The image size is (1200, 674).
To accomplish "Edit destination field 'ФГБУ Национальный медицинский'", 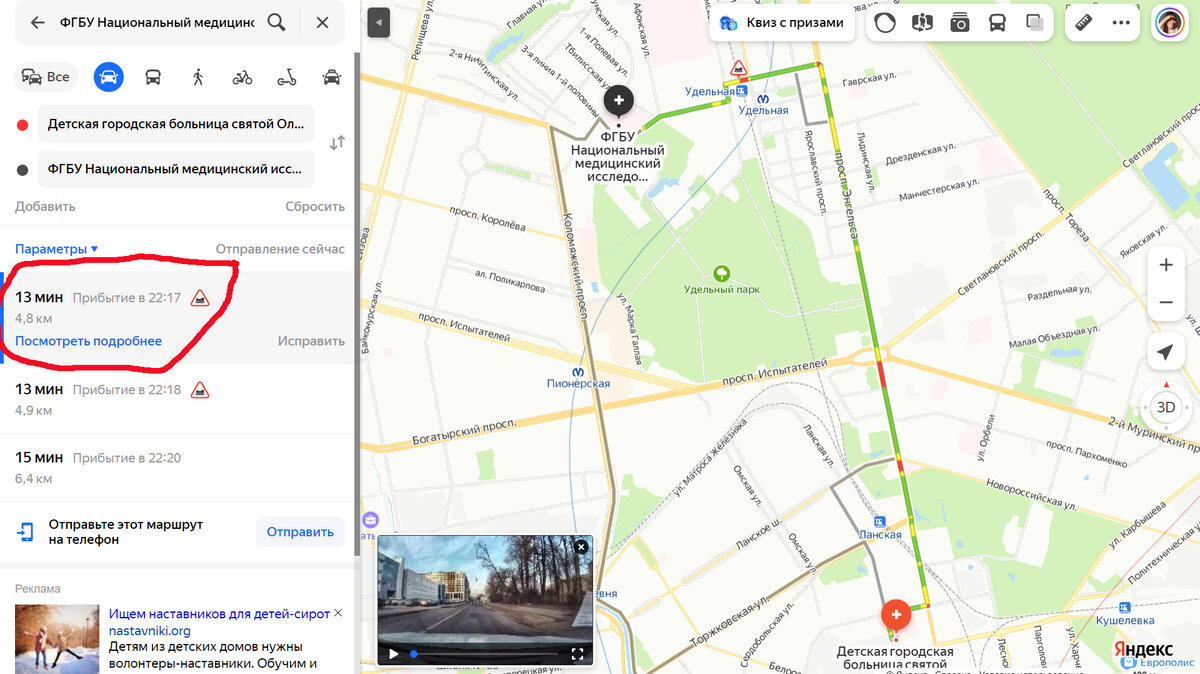I will (x=176, y=169).
